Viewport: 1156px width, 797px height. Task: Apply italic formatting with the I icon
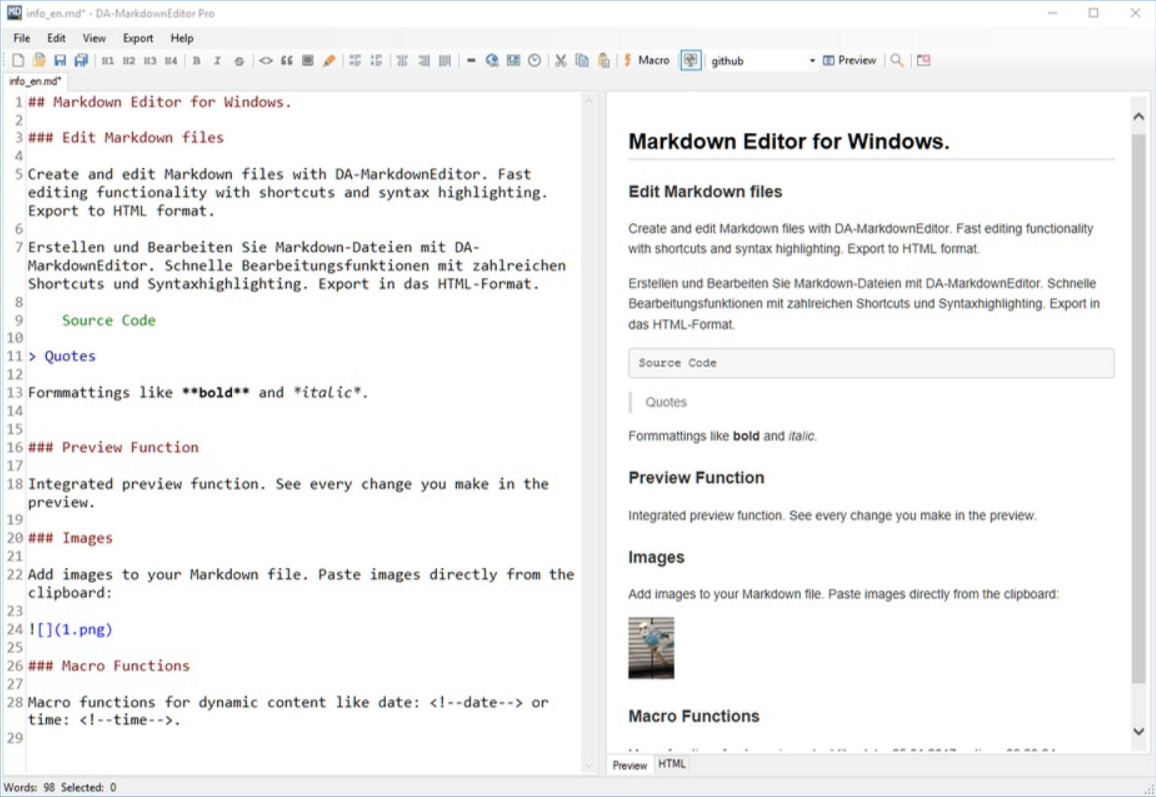(217, 60)
